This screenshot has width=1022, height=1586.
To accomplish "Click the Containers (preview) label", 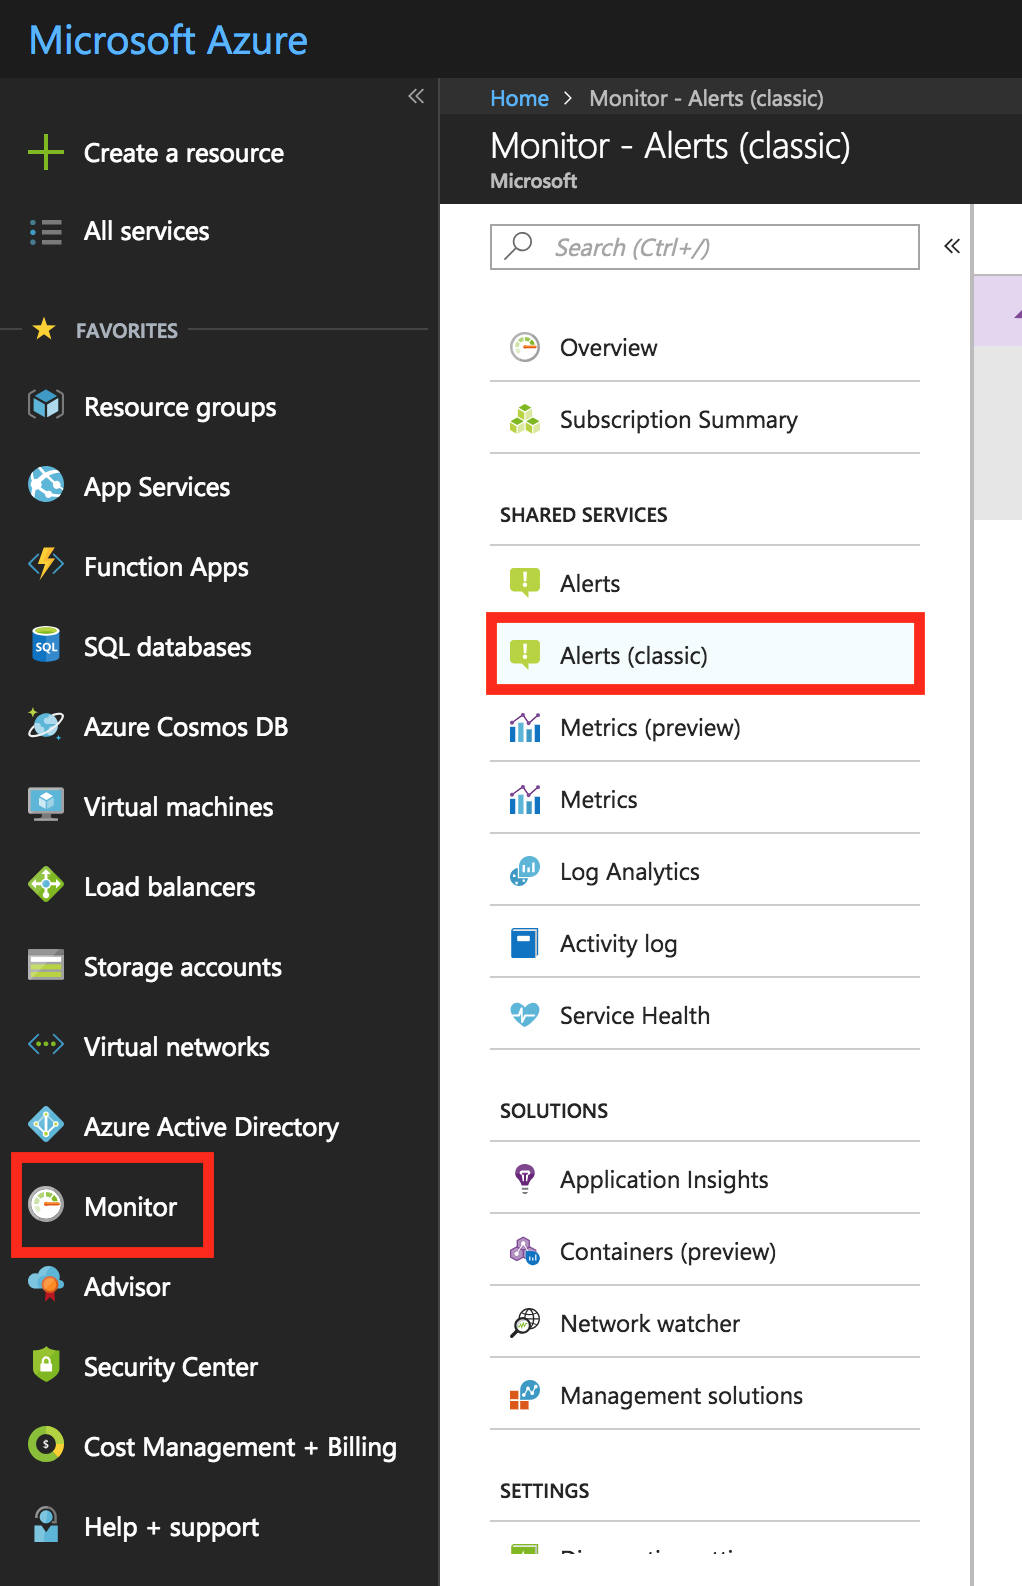I will 668,1252.
